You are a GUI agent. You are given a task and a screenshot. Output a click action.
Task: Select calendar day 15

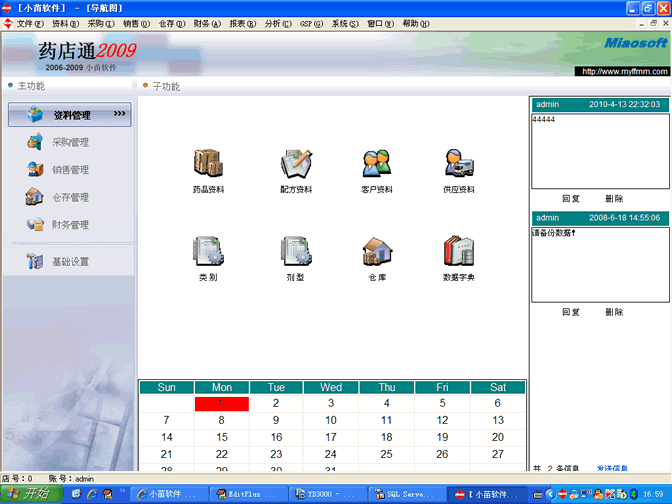(222, 437)
